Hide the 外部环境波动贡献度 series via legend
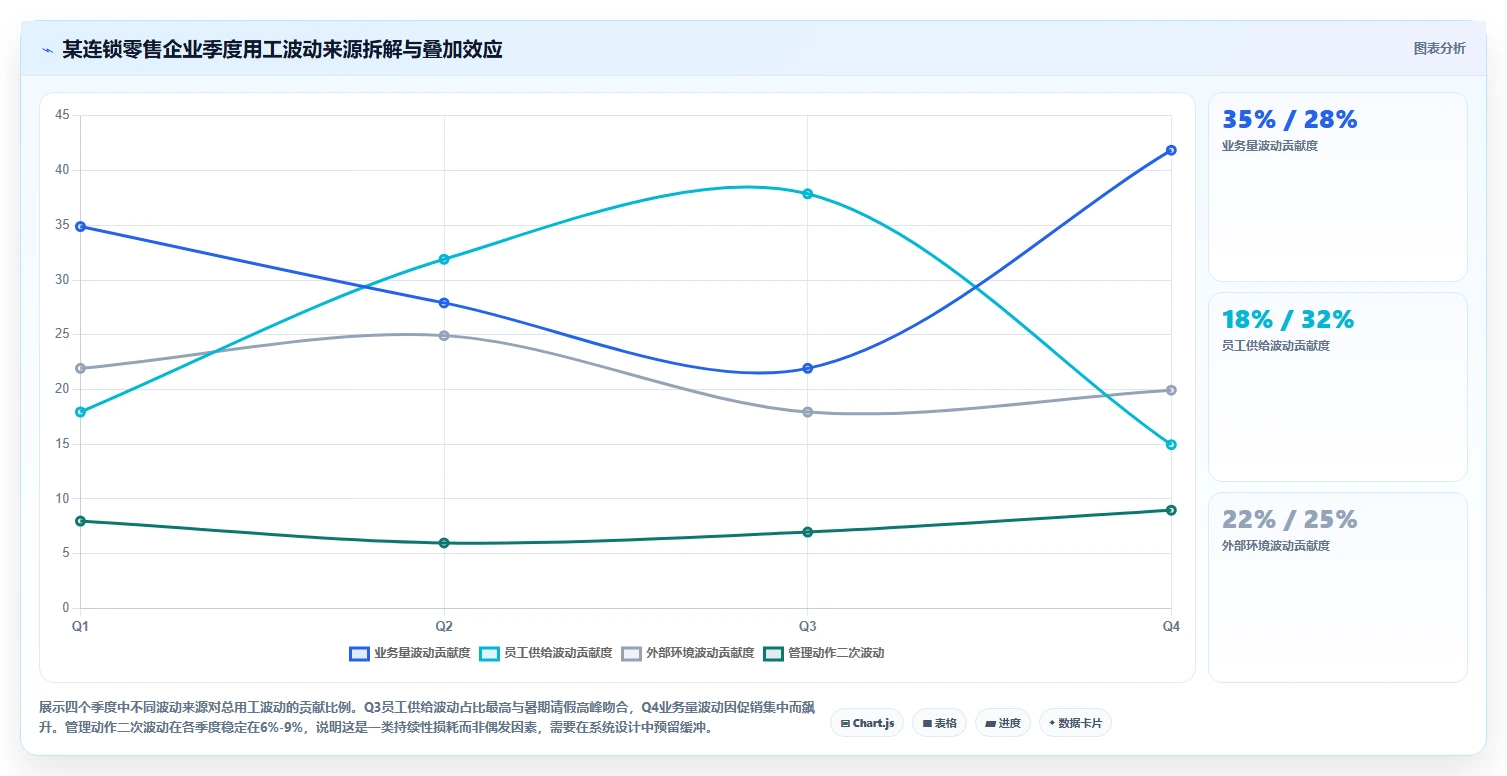This screenshot has width=1507, height=776. (x=631, y=653)
